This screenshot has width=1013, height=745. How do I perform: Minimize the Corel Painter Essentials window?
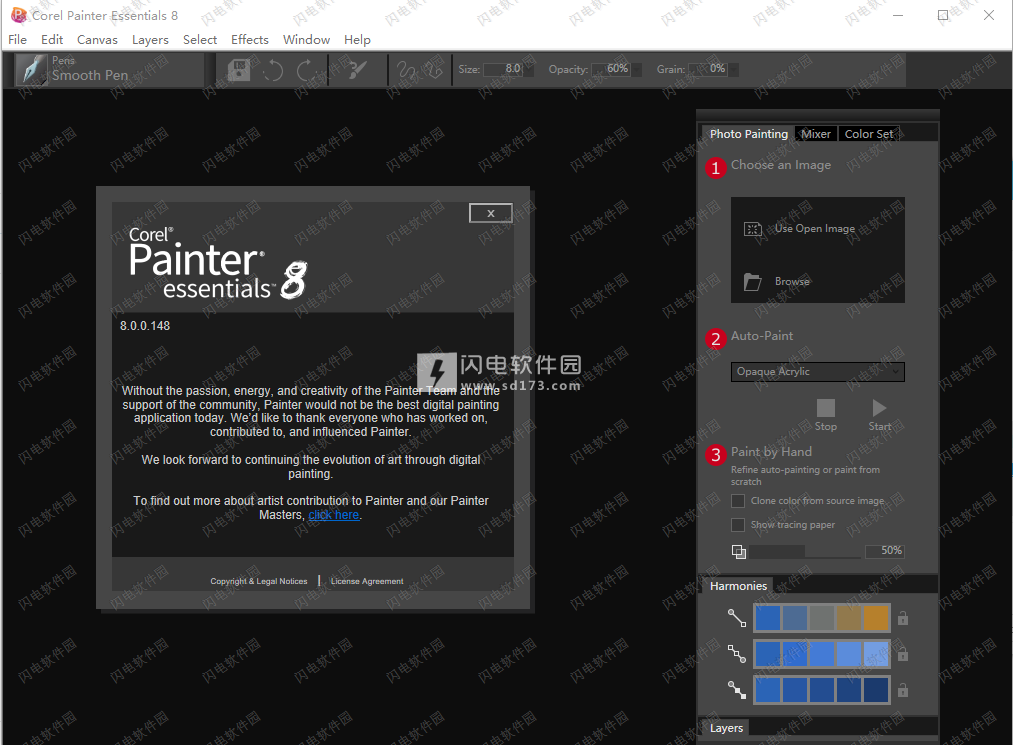(898, 16)
